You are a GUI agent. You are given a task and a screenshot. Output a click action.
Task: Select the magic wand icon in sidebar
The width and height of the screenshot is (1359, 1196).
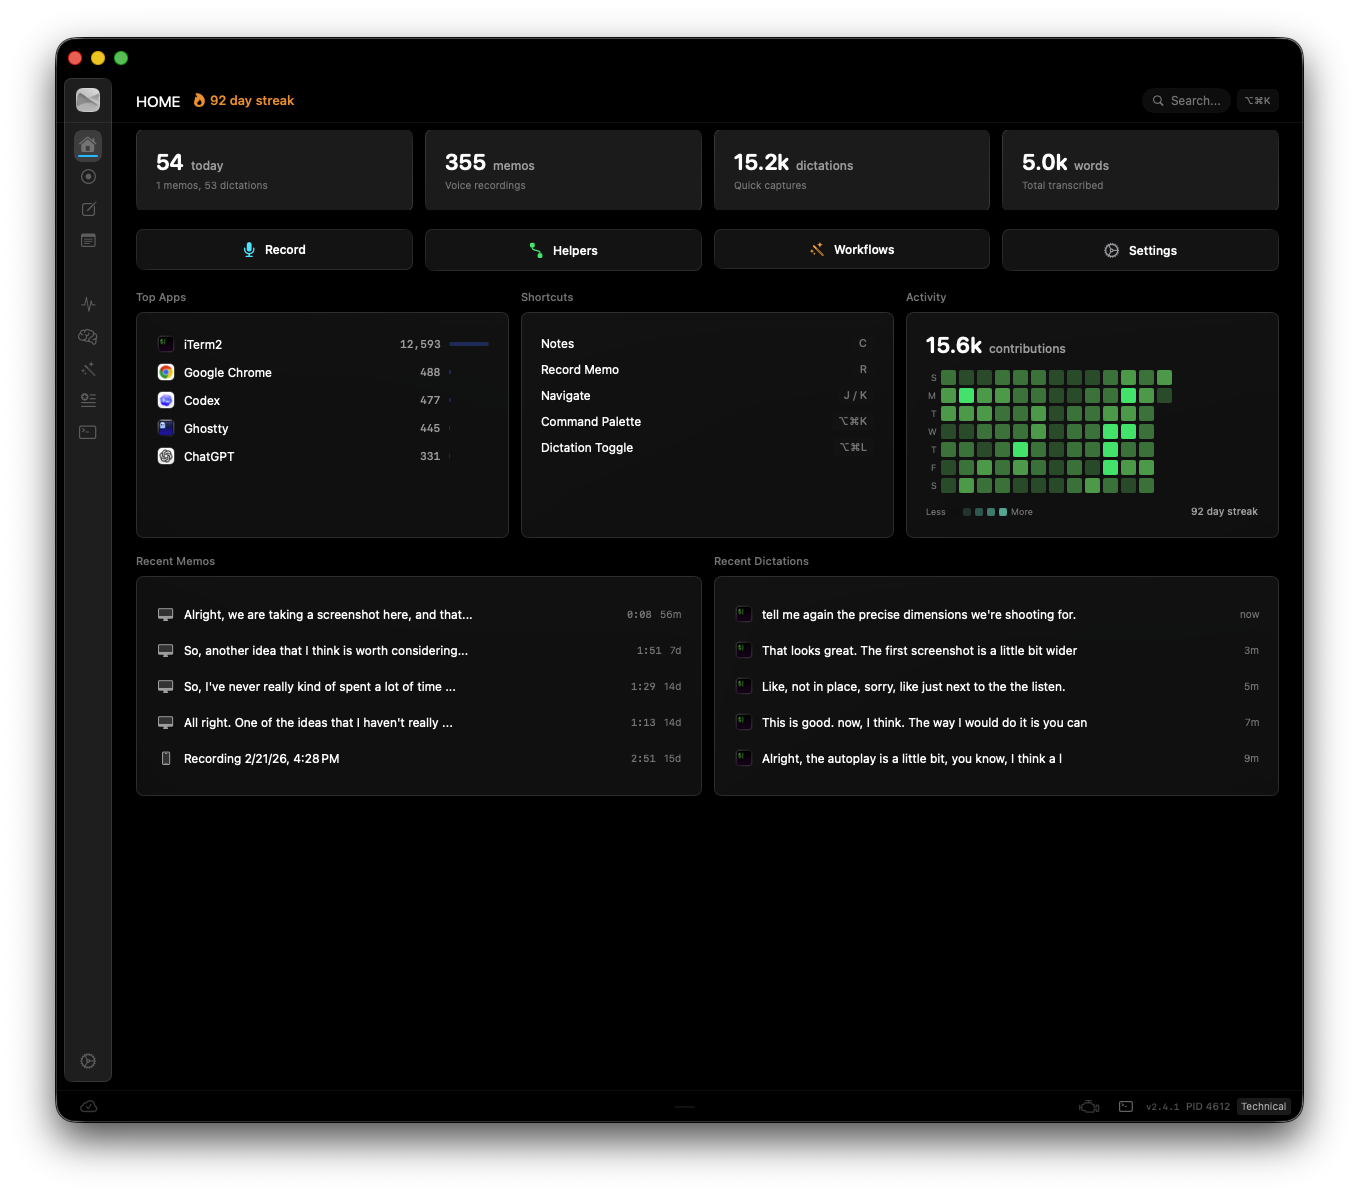click(88, 369)
